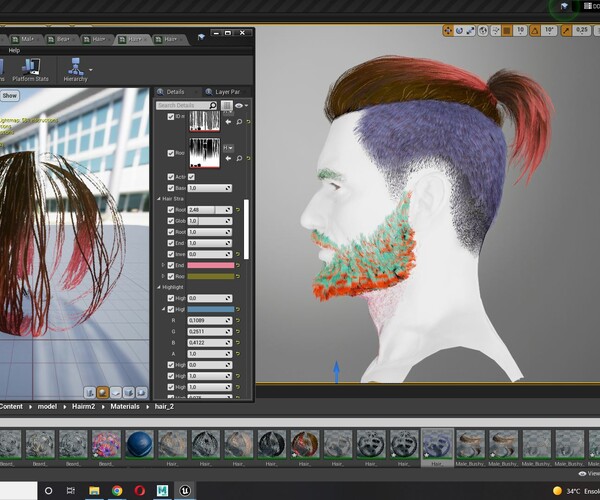
Task: Expand the pink End color channels
Action: 163,265
